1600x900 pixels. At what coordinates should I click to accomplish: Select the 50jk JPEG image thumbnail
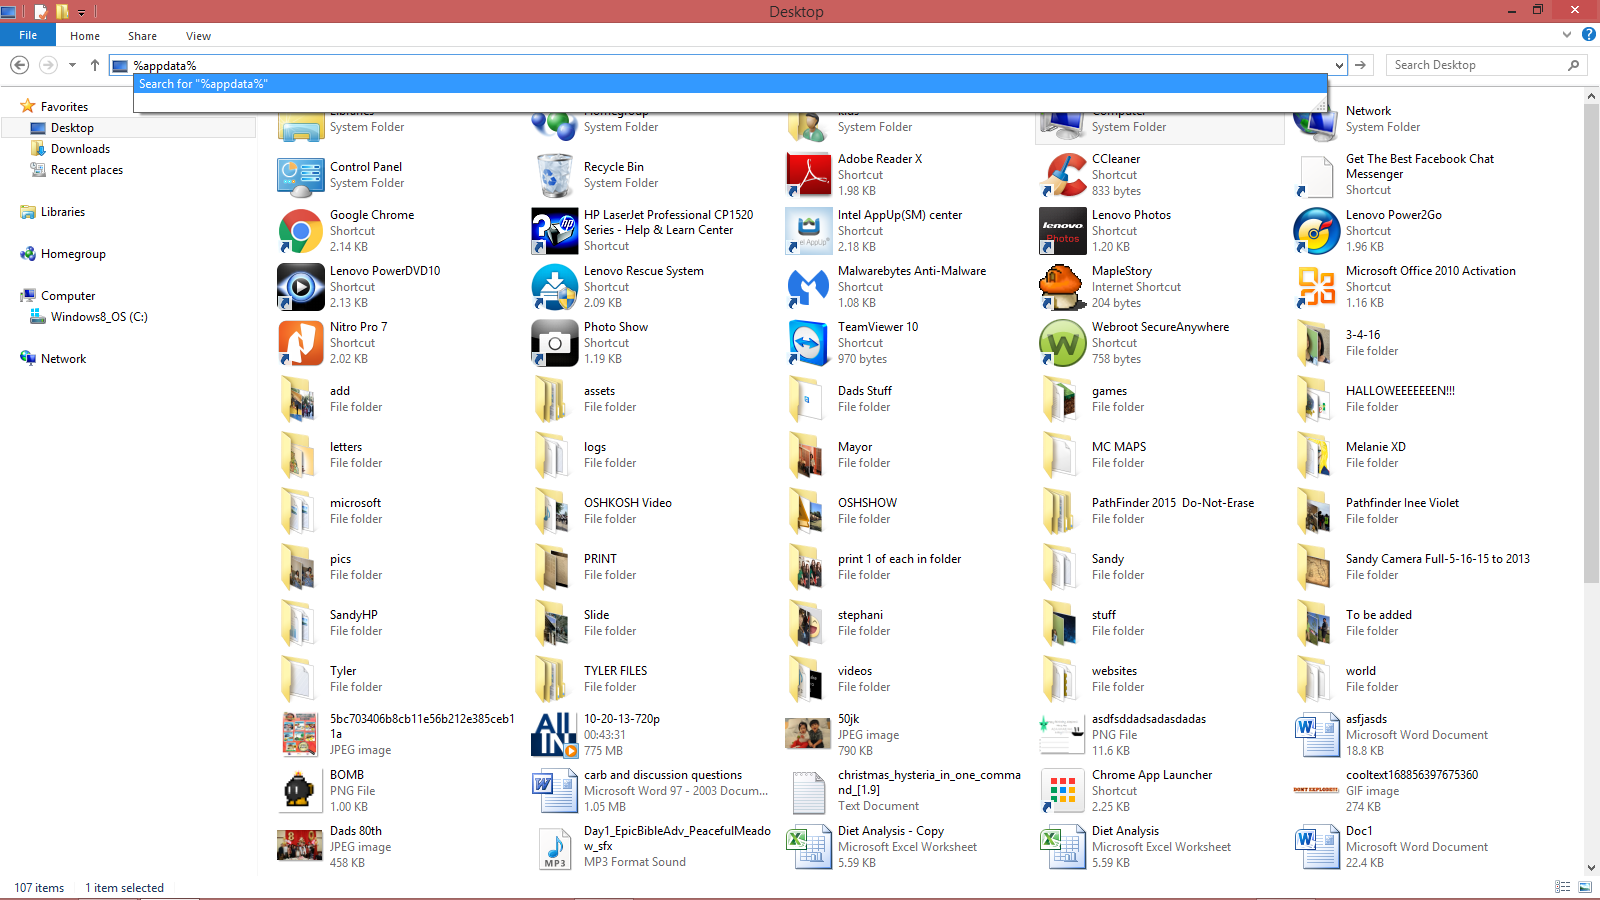808,735
